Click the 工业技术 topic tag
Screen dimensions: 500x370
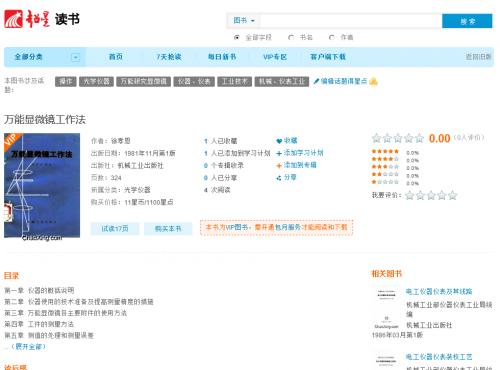tap(235, 81)
